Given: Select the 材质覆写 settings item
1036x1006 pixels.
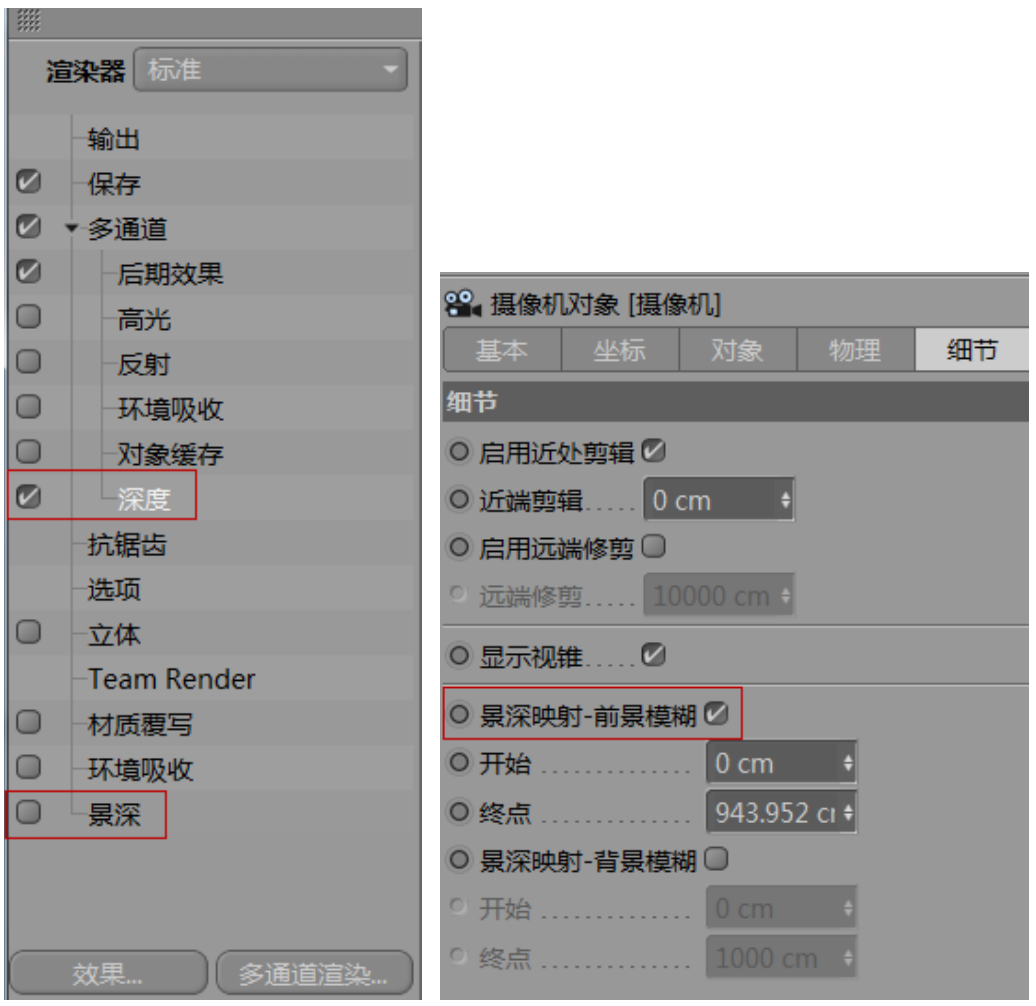Looking at the screenshot, I should coord(140,725).
